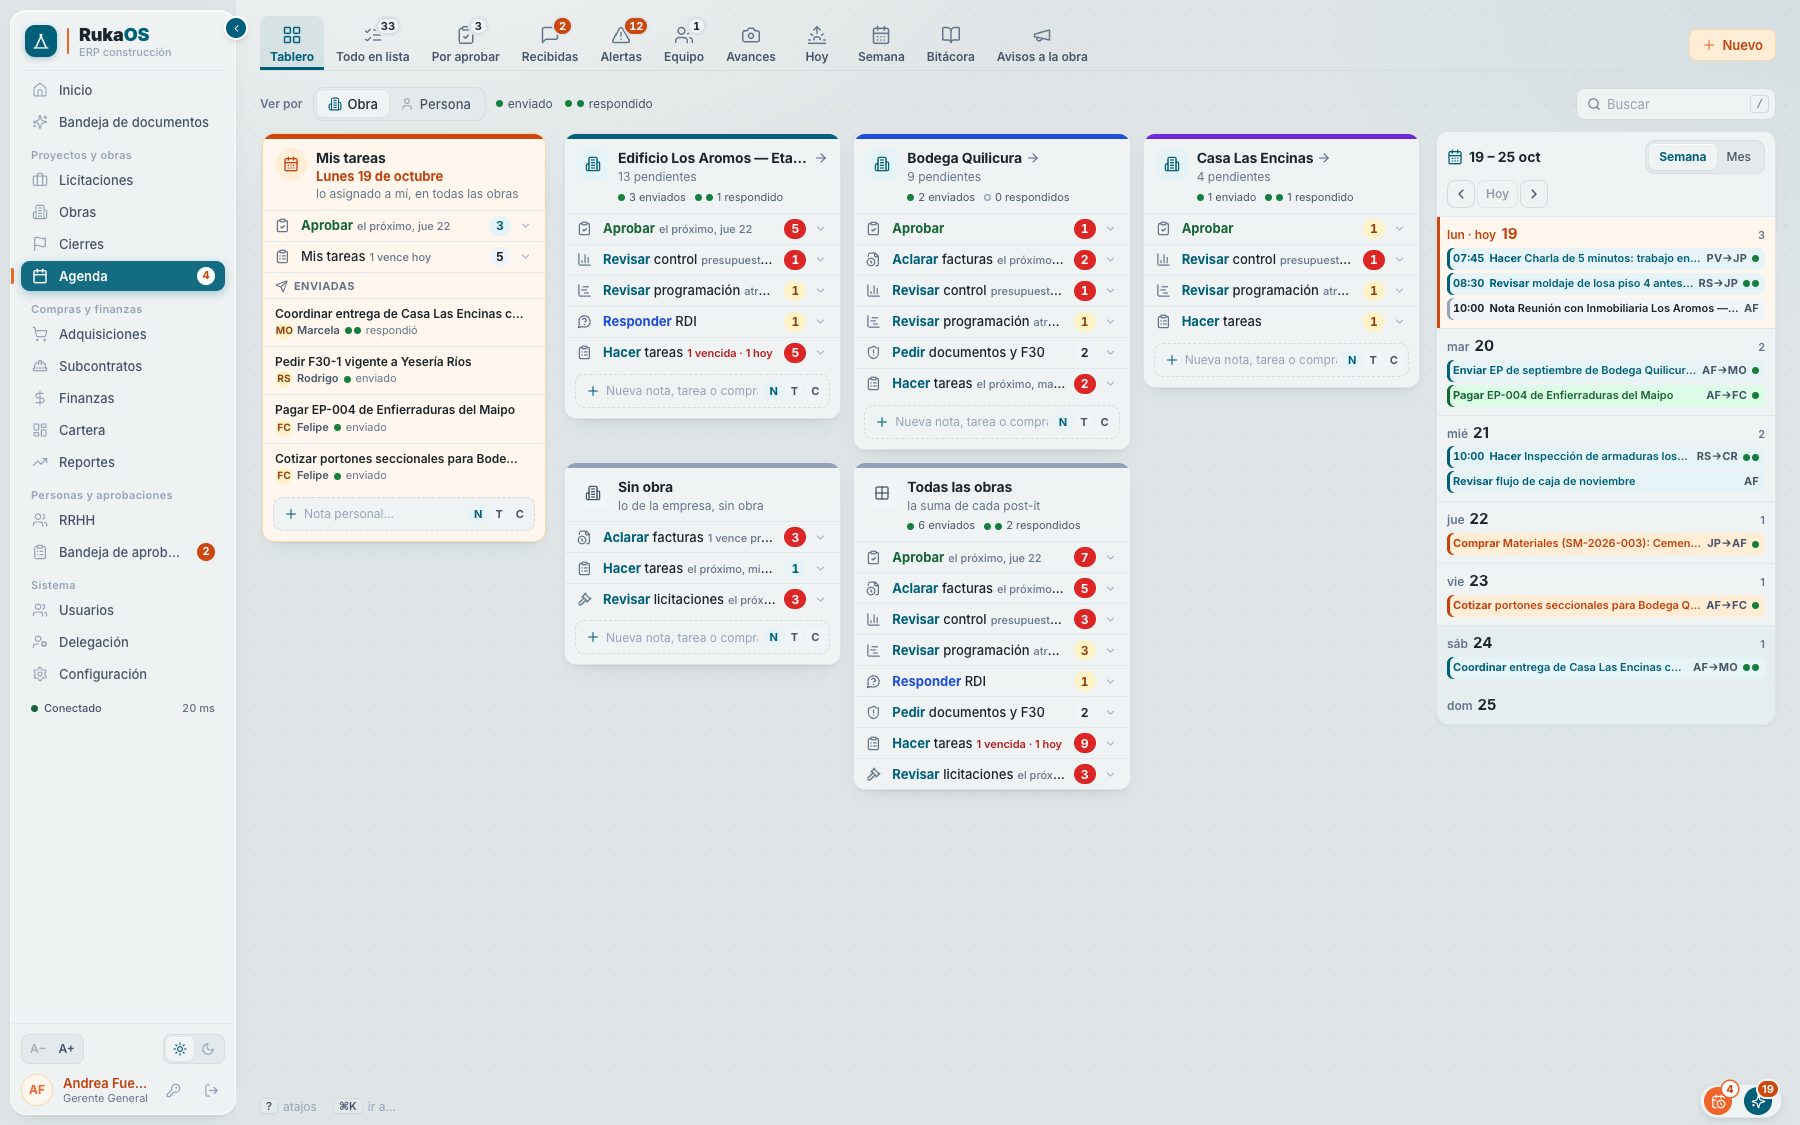Expand Pedir documentos in Bodega Quilicura
Image resolution: width=1800 pixels, height=1125 pixels.
(1110, 353)
